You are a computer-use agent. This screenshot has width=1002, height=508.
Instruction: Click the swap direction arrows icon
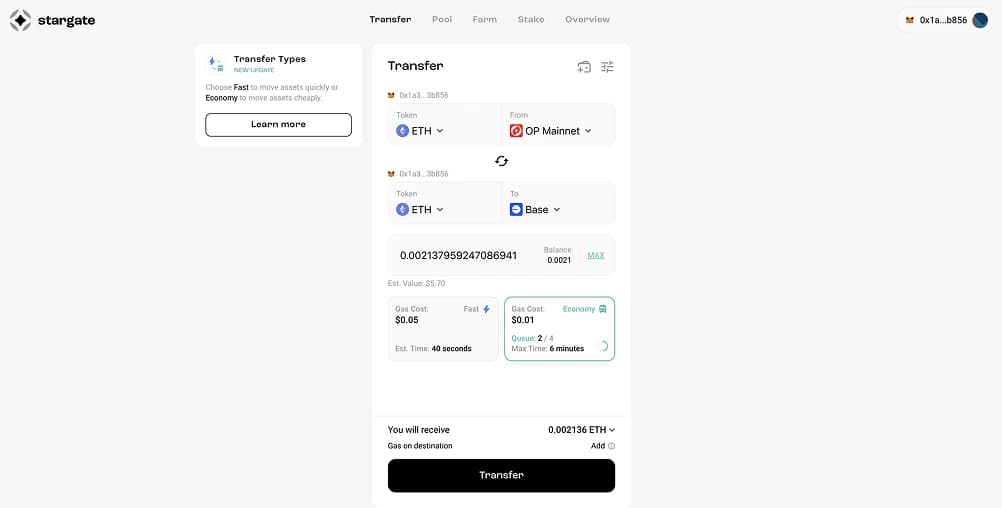pos(502,161)
